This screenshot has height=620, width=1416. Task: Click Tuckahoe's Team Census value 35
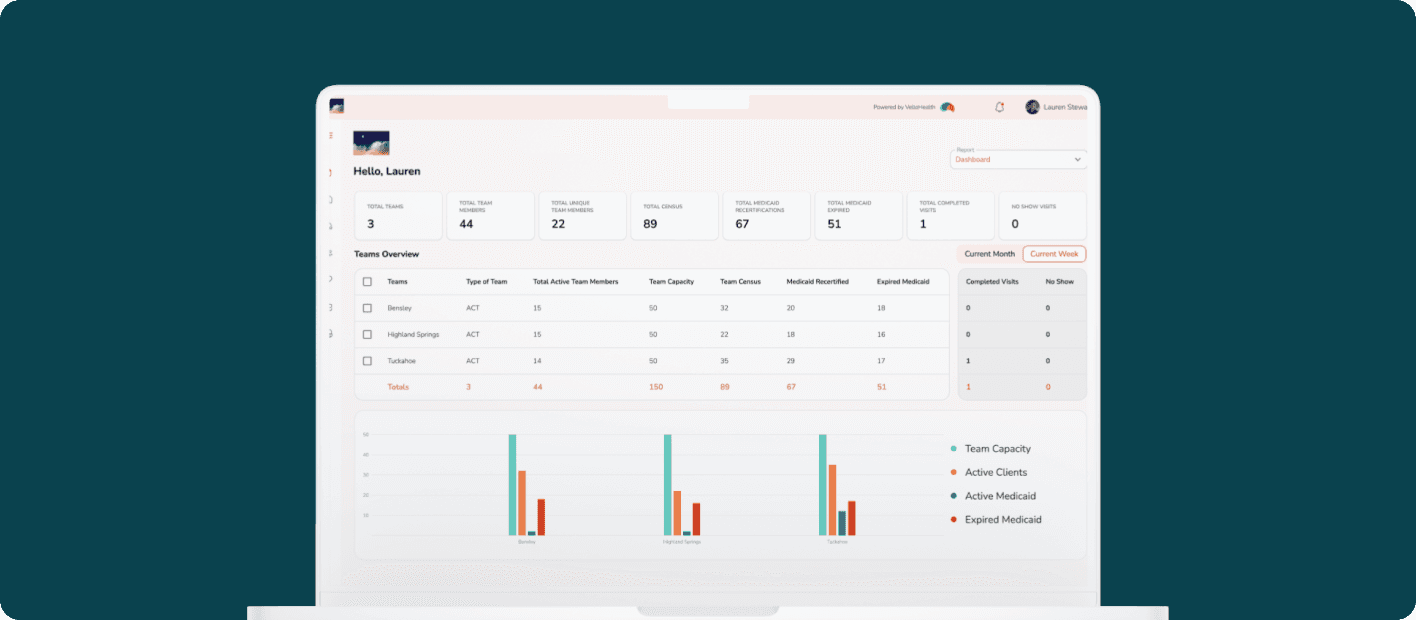point(724,360)
